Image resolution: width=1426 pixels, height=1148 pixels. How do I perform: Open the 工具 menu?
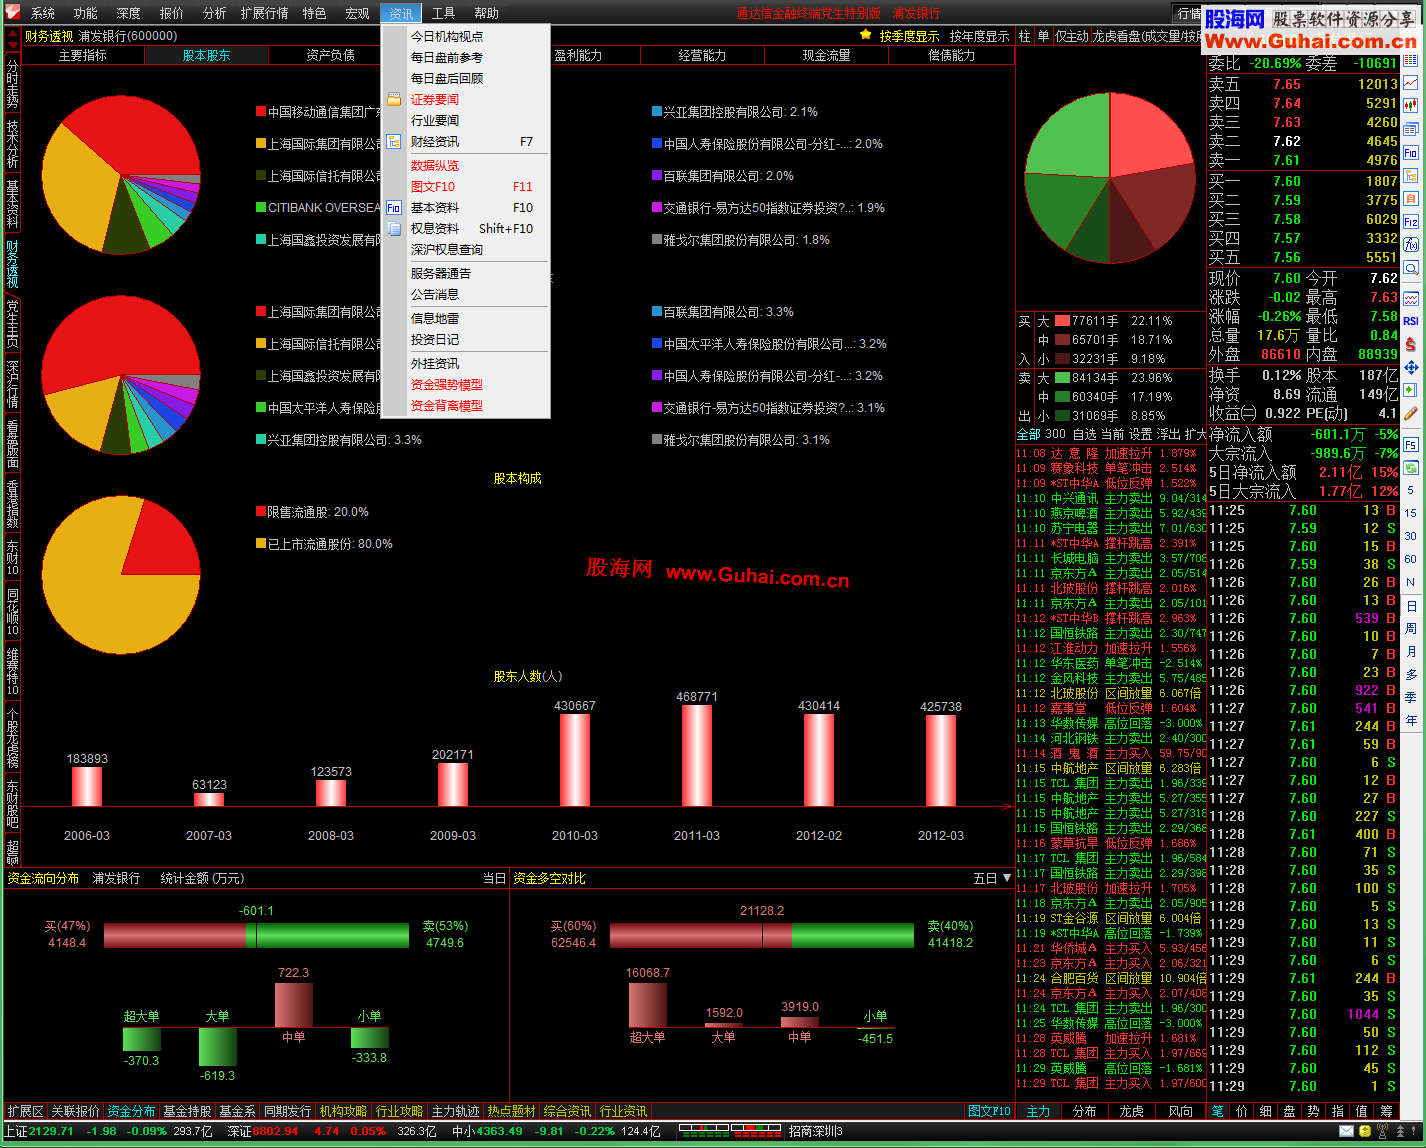click(443, 13)
